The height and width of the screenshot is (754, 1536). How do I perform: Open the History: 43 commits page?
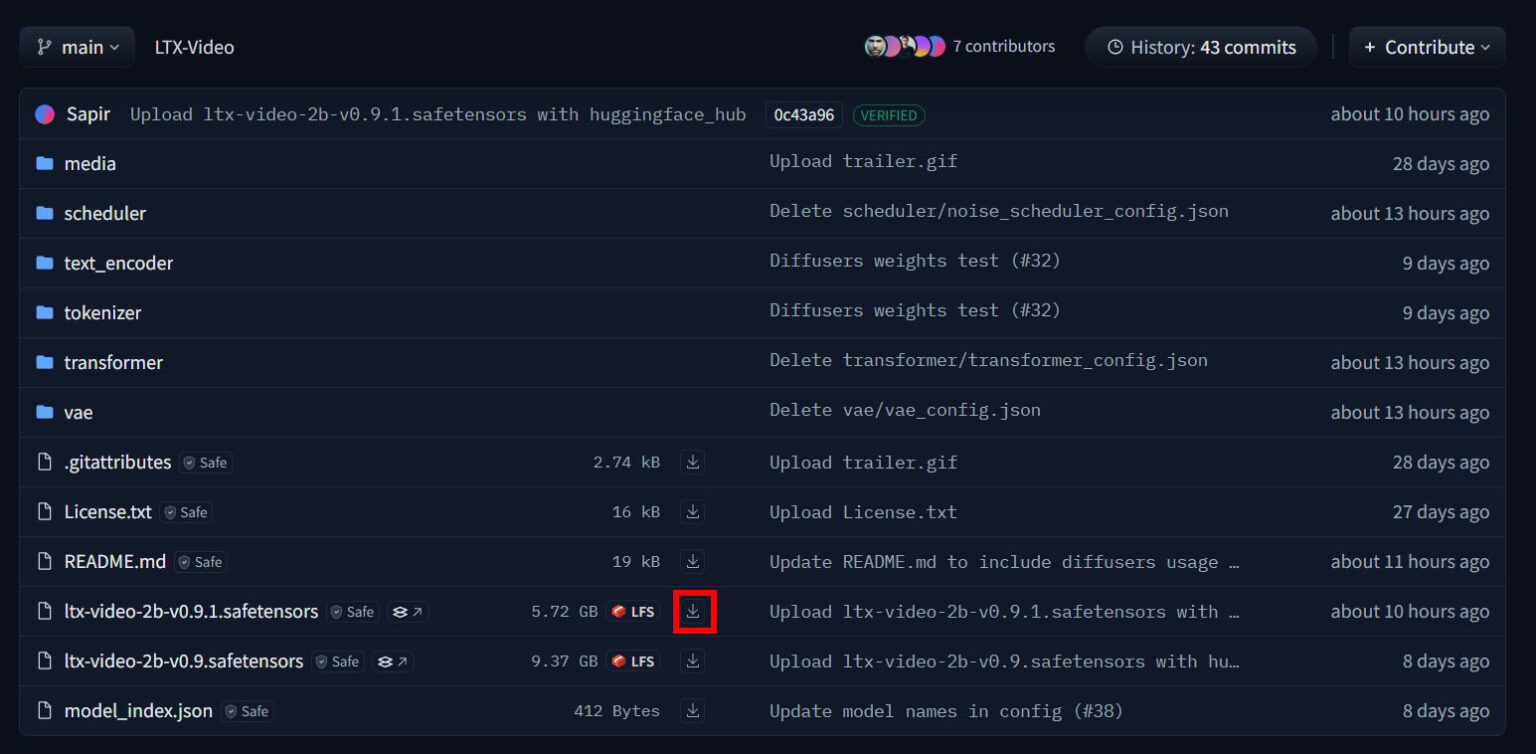(1201, 47)
